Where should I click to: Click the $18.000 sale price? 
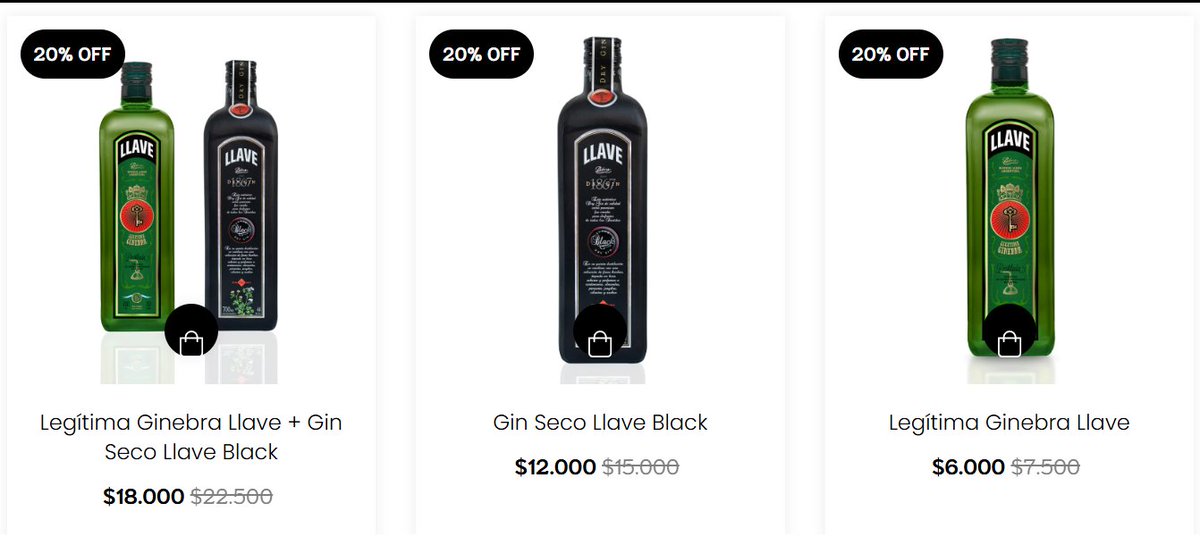point(143,497)
